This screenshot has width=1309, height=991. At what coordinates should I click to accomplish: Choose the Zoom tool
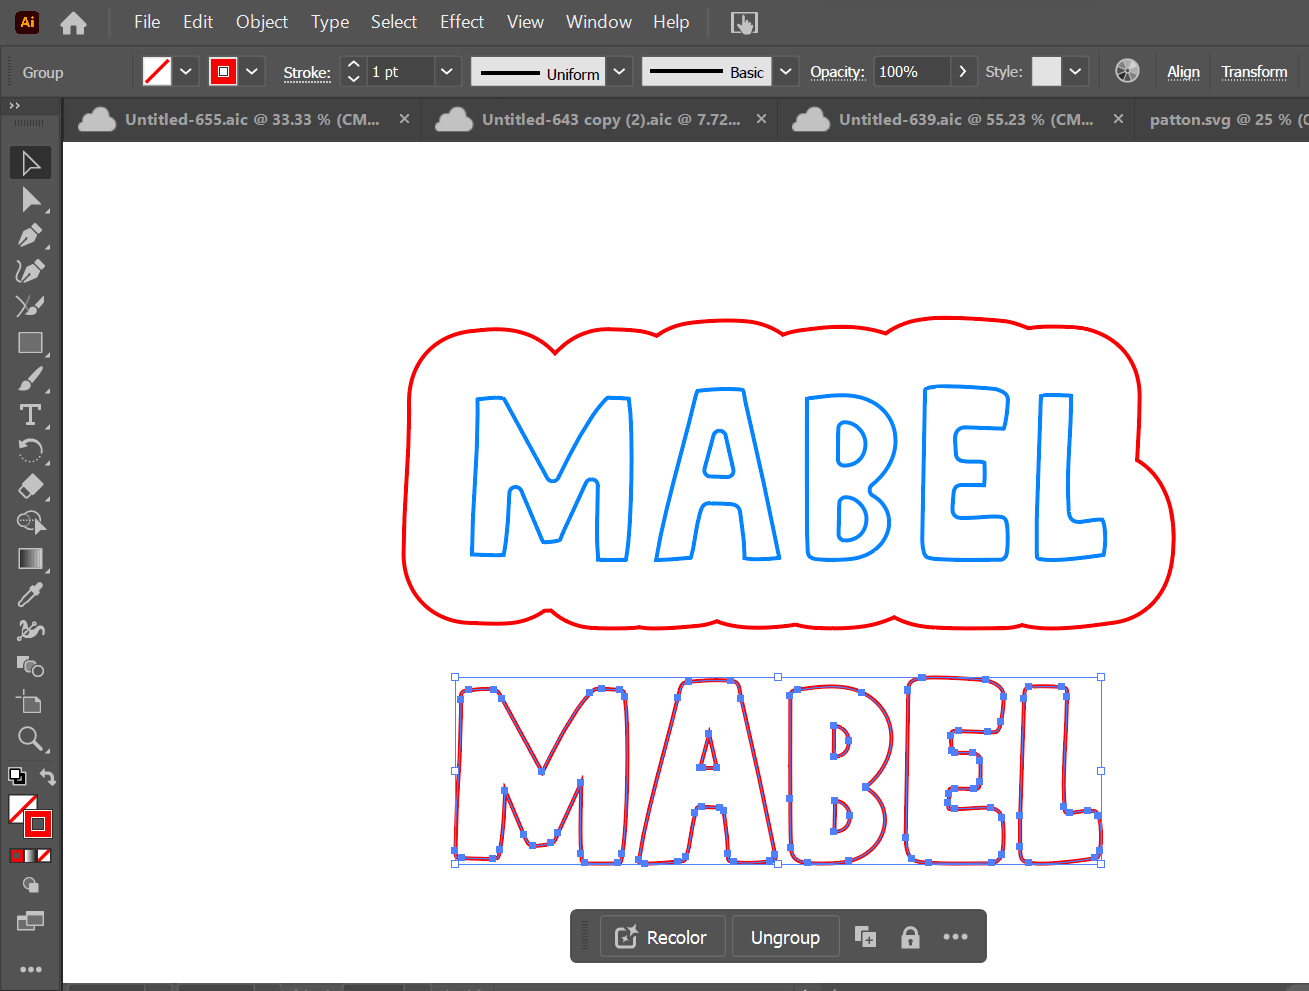pyautogui.click(x=30, y=739)
